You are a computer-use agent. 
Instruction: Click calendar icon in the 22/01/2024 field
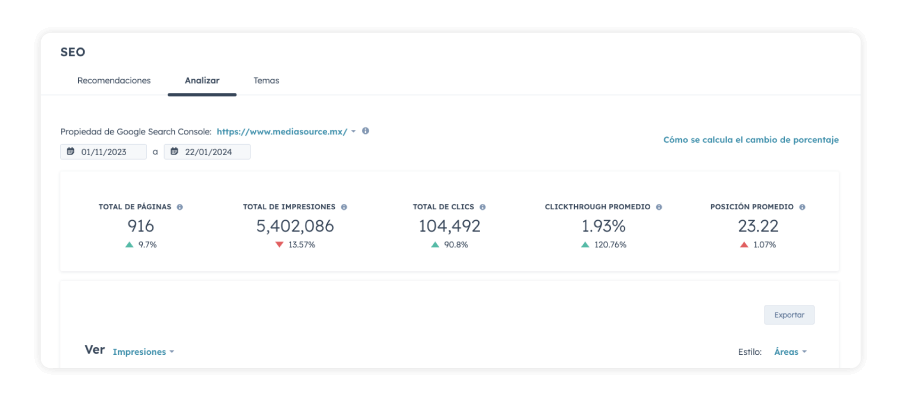coord(174,152)
